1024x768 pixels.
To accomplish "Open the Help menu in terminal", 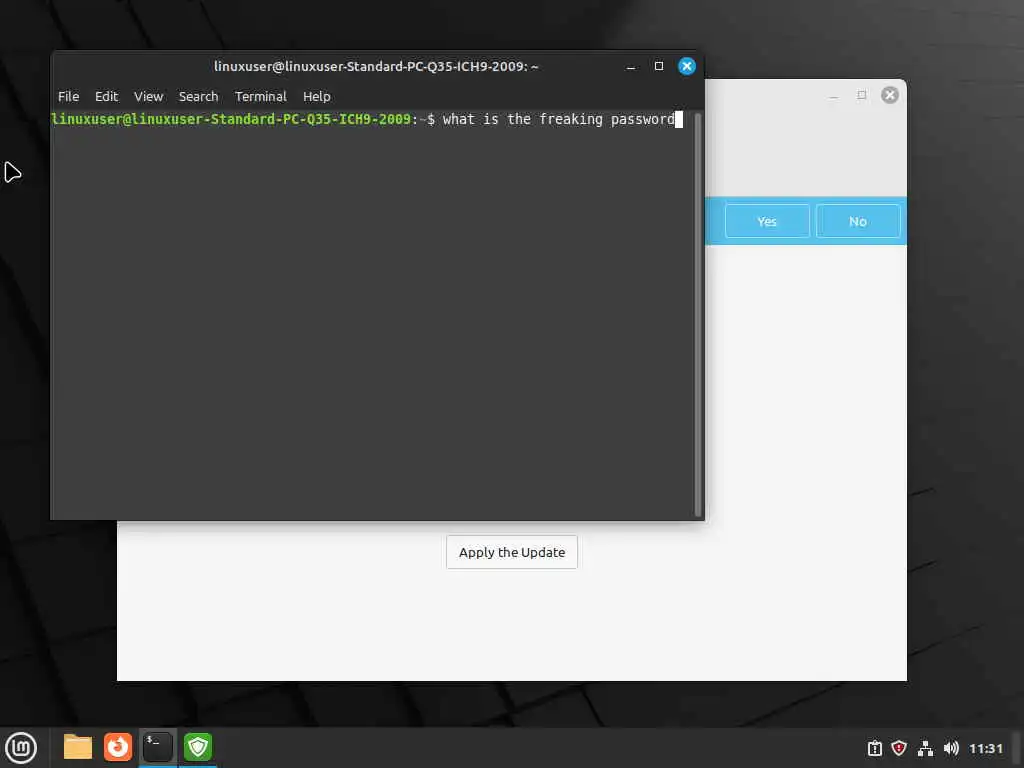I will coord(317,97).
